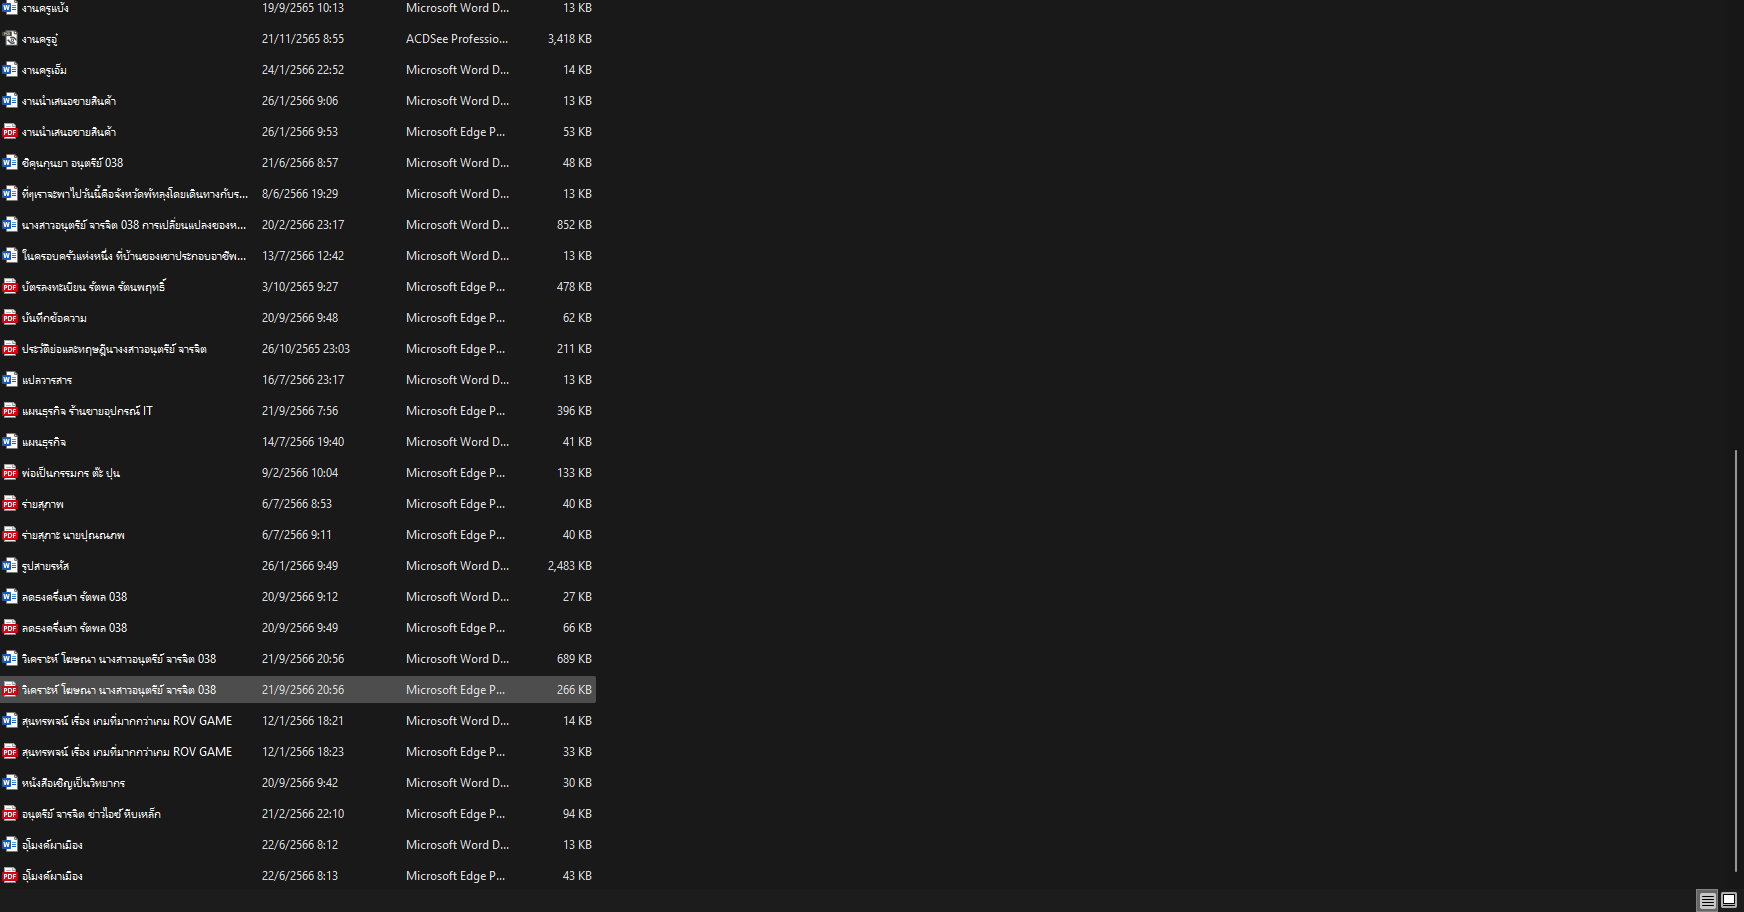This screenshot has width=1744, height=912.
Task: Click PDF icon of พ่อเป็นกรรมกร file
Action: (x=10, y=473)
